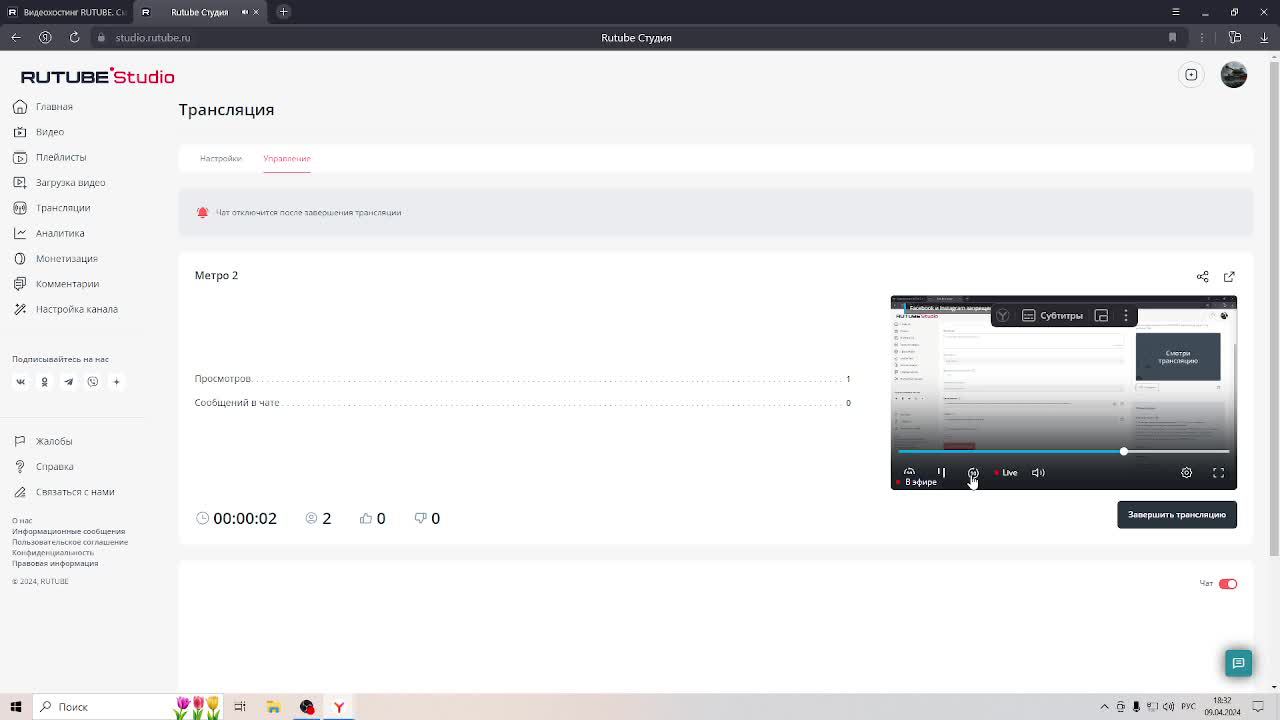
Task: Click the Yandex translate icon in overlay
Action: coord(1002,316)
